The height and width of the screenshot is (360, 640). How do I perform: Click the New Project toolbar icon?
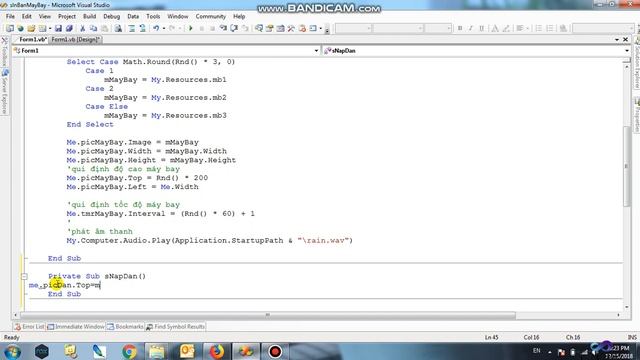pos(9,28)
